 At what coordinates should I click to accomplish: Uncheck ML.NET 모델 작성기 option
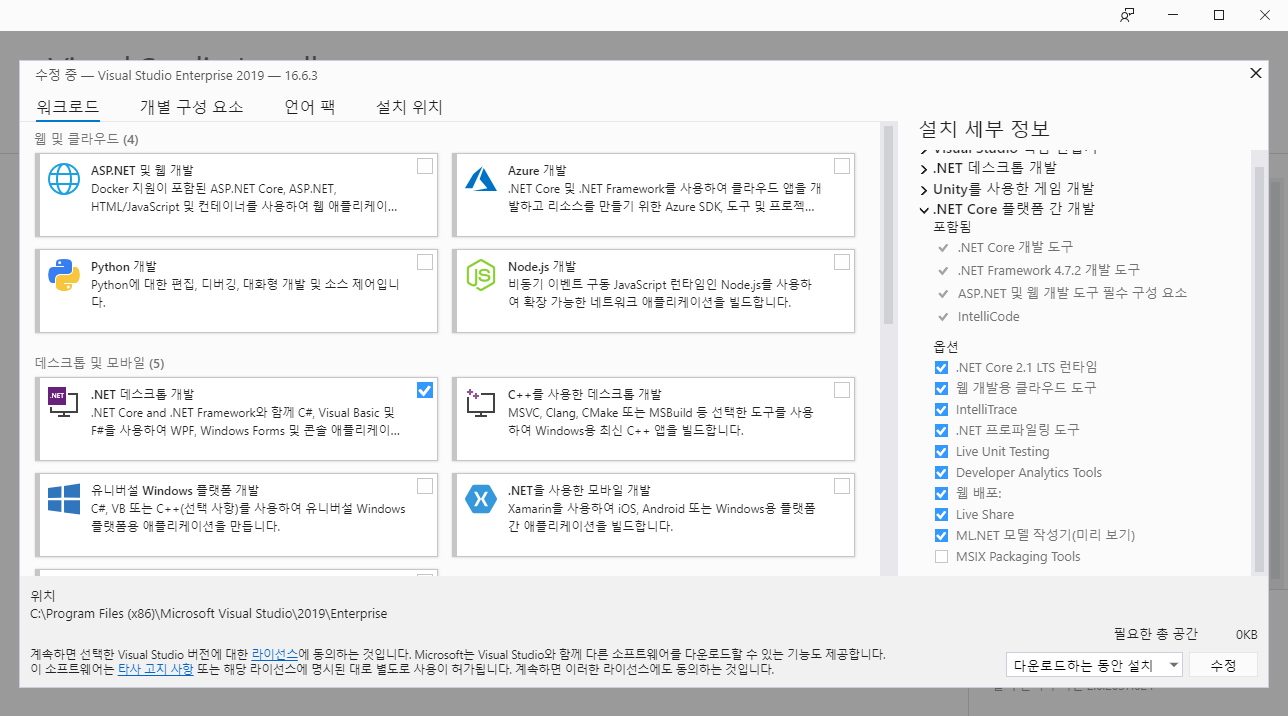click(x=941, y=536)
